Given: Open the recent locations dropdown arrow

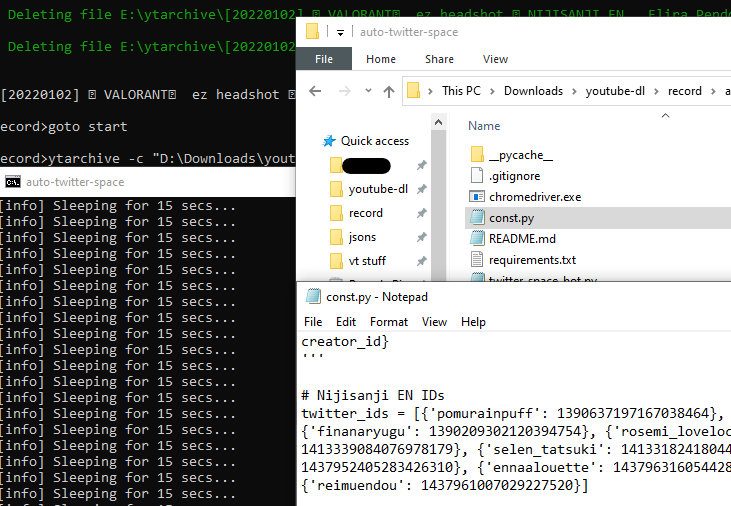Looking at the screenshot, I should [x=368, y=90].
